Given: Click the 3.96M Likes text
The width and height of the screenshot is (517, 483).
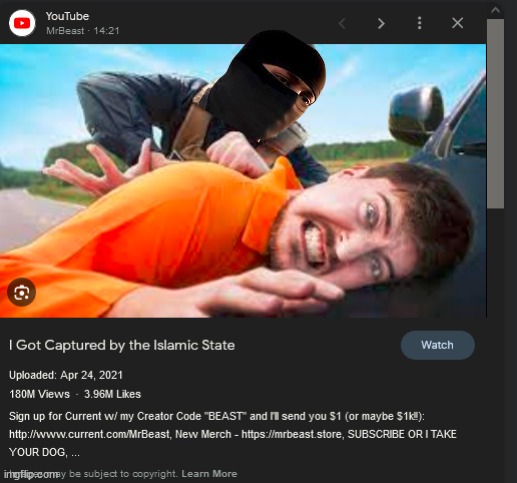Looking at the screenshot, I should [112, 394].
